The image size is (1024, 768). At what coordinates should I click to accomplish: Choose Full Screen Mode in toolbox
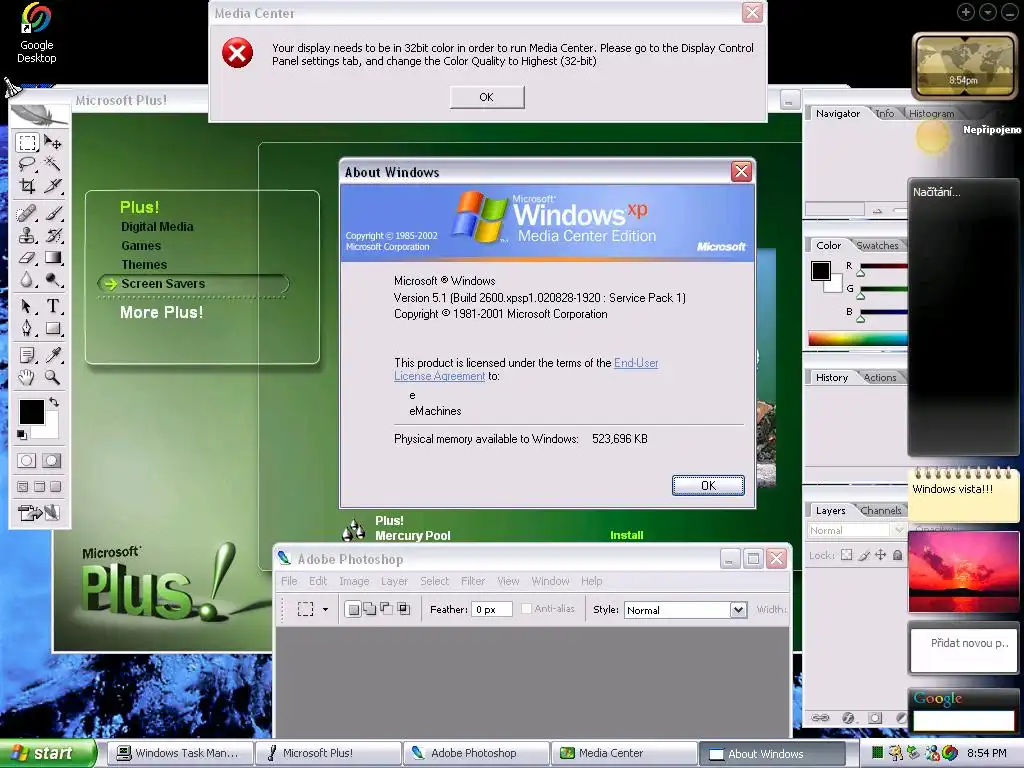pyautogui.click(x=56, y=487)
